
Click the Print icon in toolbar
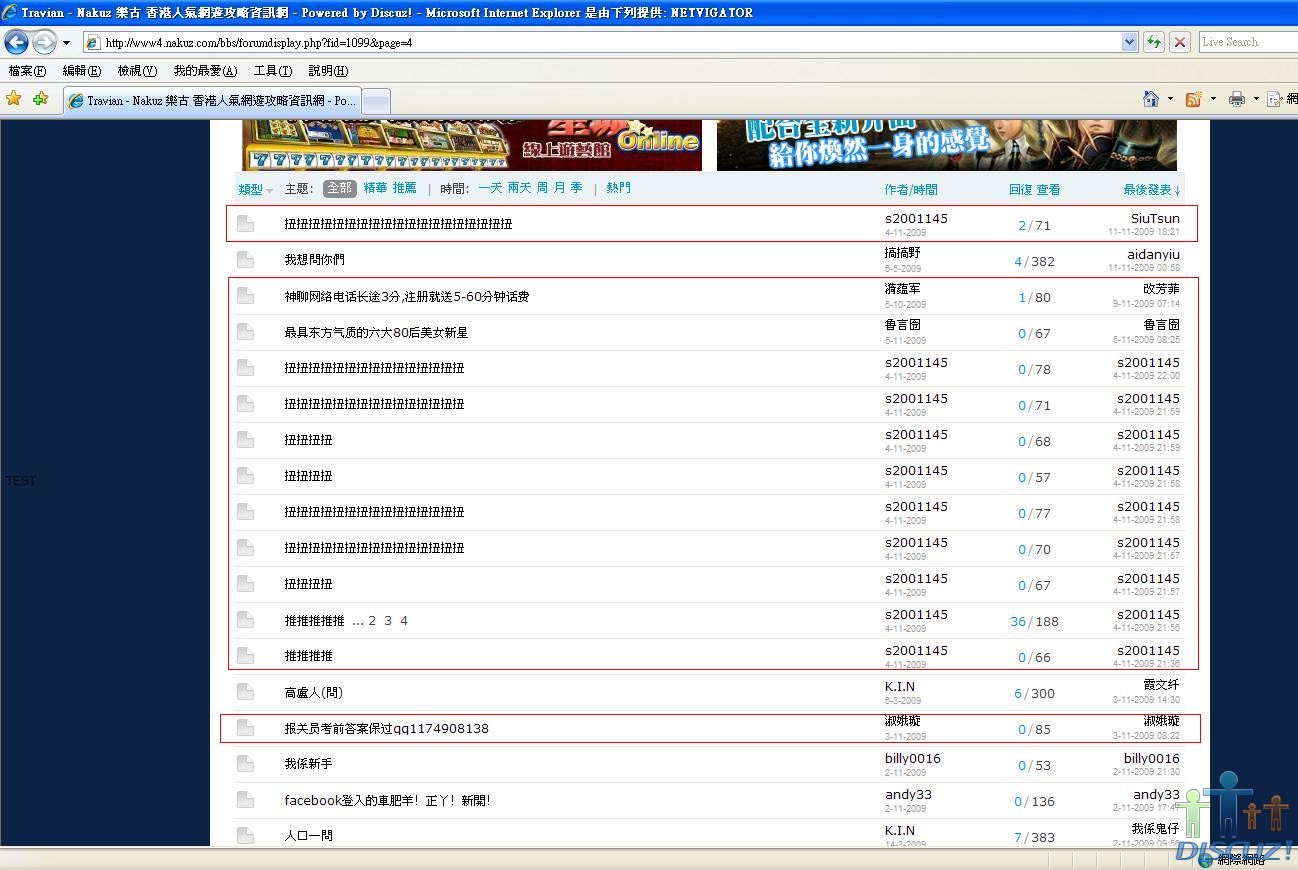pos(1237,99)
